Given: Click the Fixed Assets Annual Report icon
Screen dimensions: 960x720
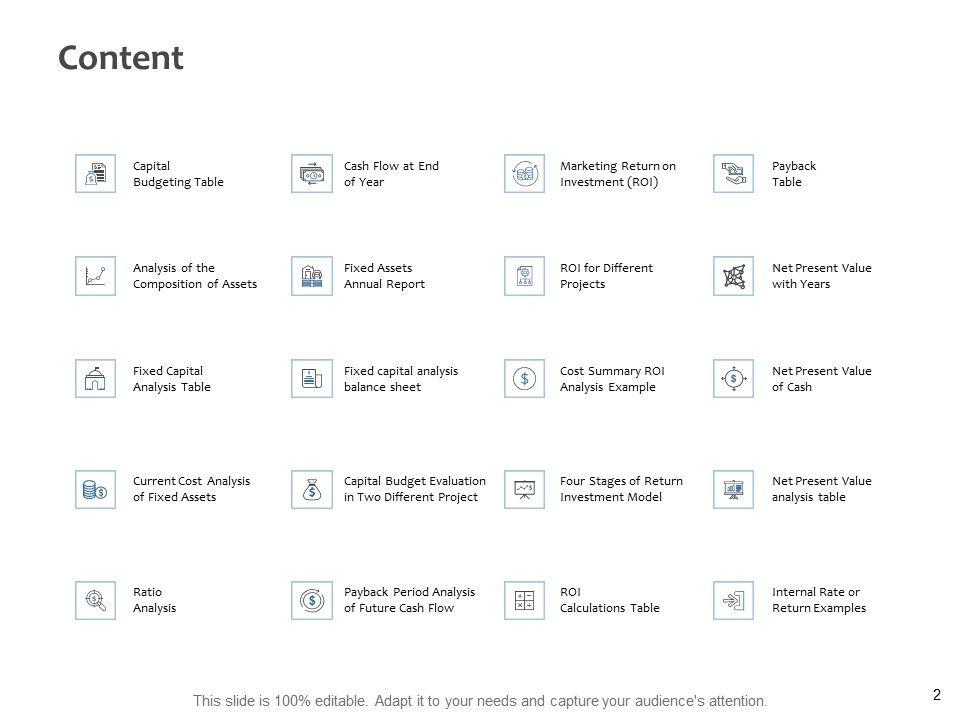Looking at the screenshot, I should [312, 276].
